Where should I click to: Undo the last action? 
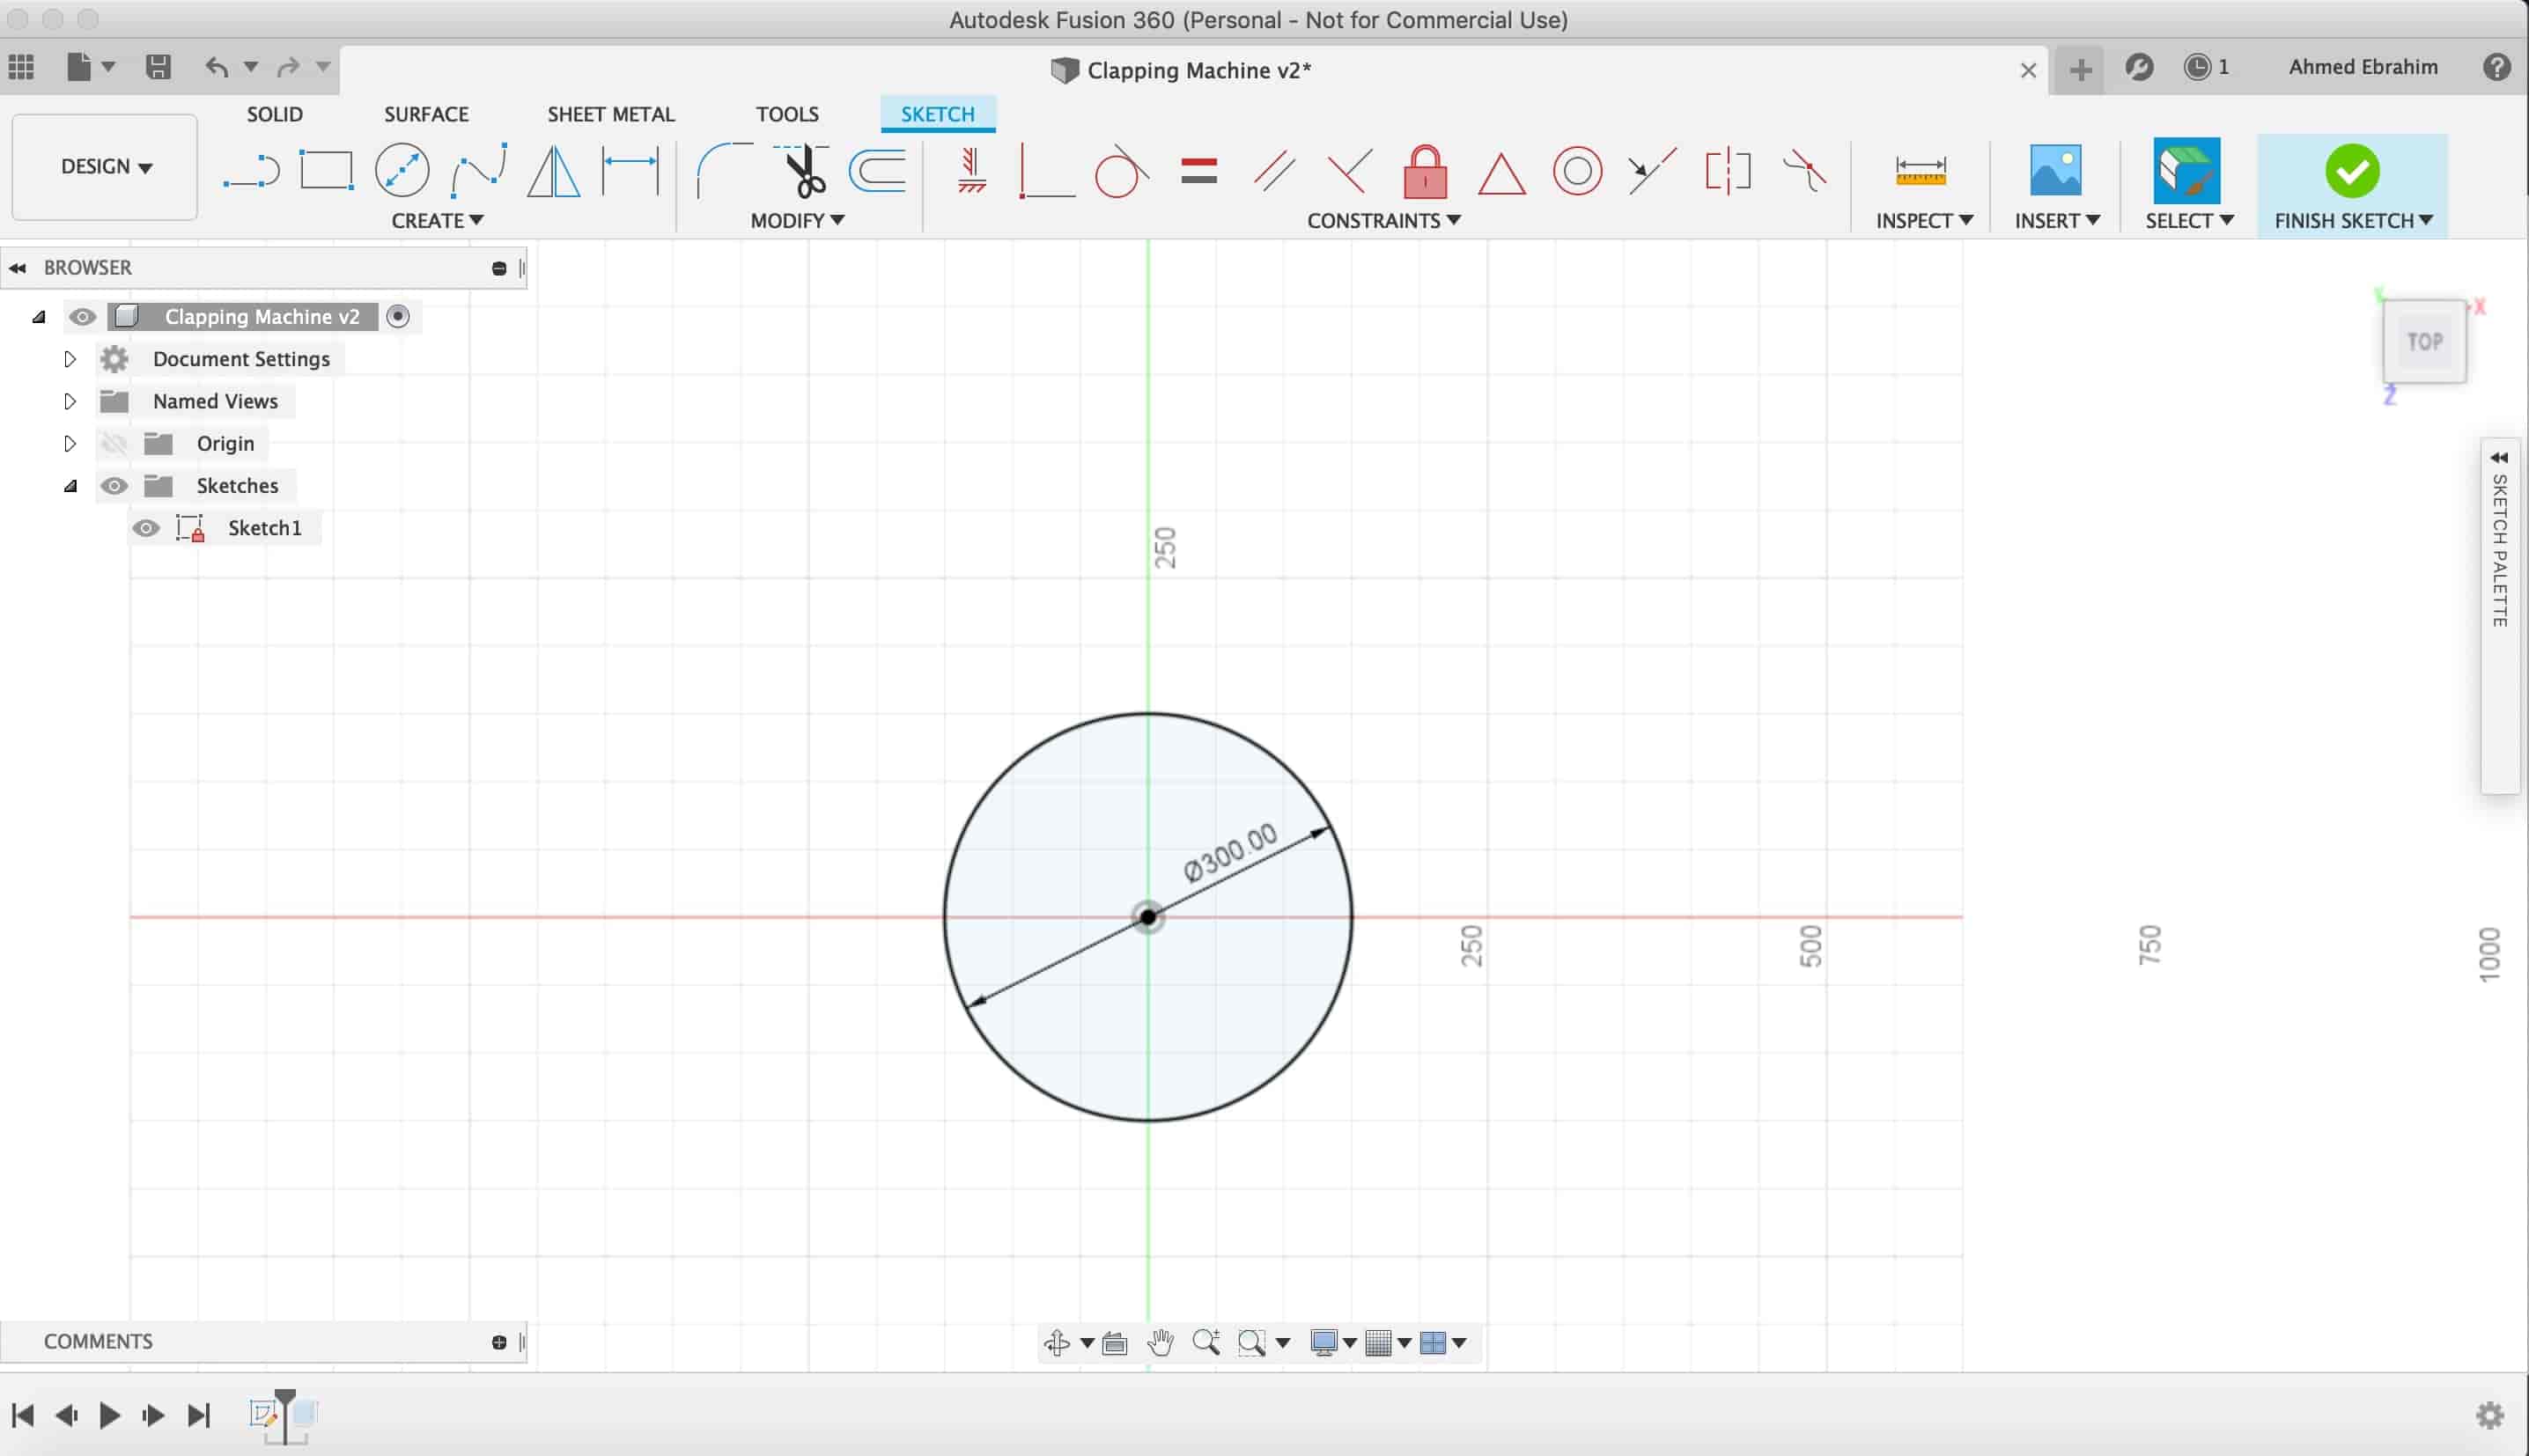point(217,67)
